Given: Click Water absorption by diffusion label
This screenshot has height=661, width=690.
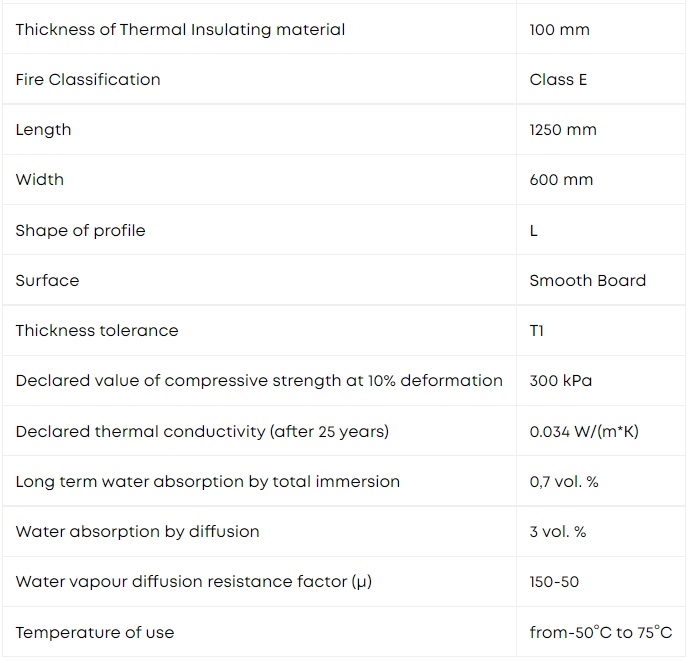Looking at the screenshot, I should click(x=138, y=532).
